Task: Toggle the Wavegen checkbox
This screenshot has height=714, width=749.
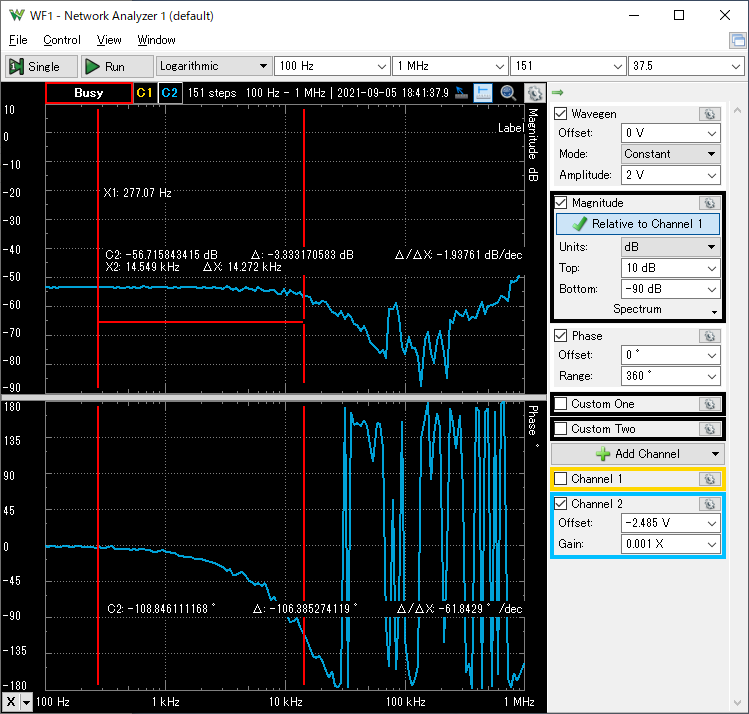Action: click(x=561, y=114)
